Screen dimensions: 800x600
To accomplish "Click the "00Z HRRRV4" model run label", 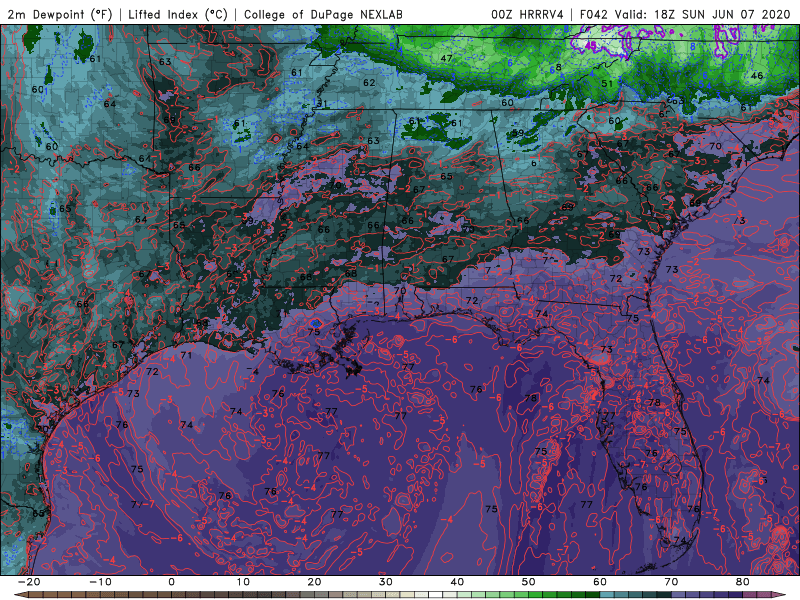I will (x=528, y=14).
